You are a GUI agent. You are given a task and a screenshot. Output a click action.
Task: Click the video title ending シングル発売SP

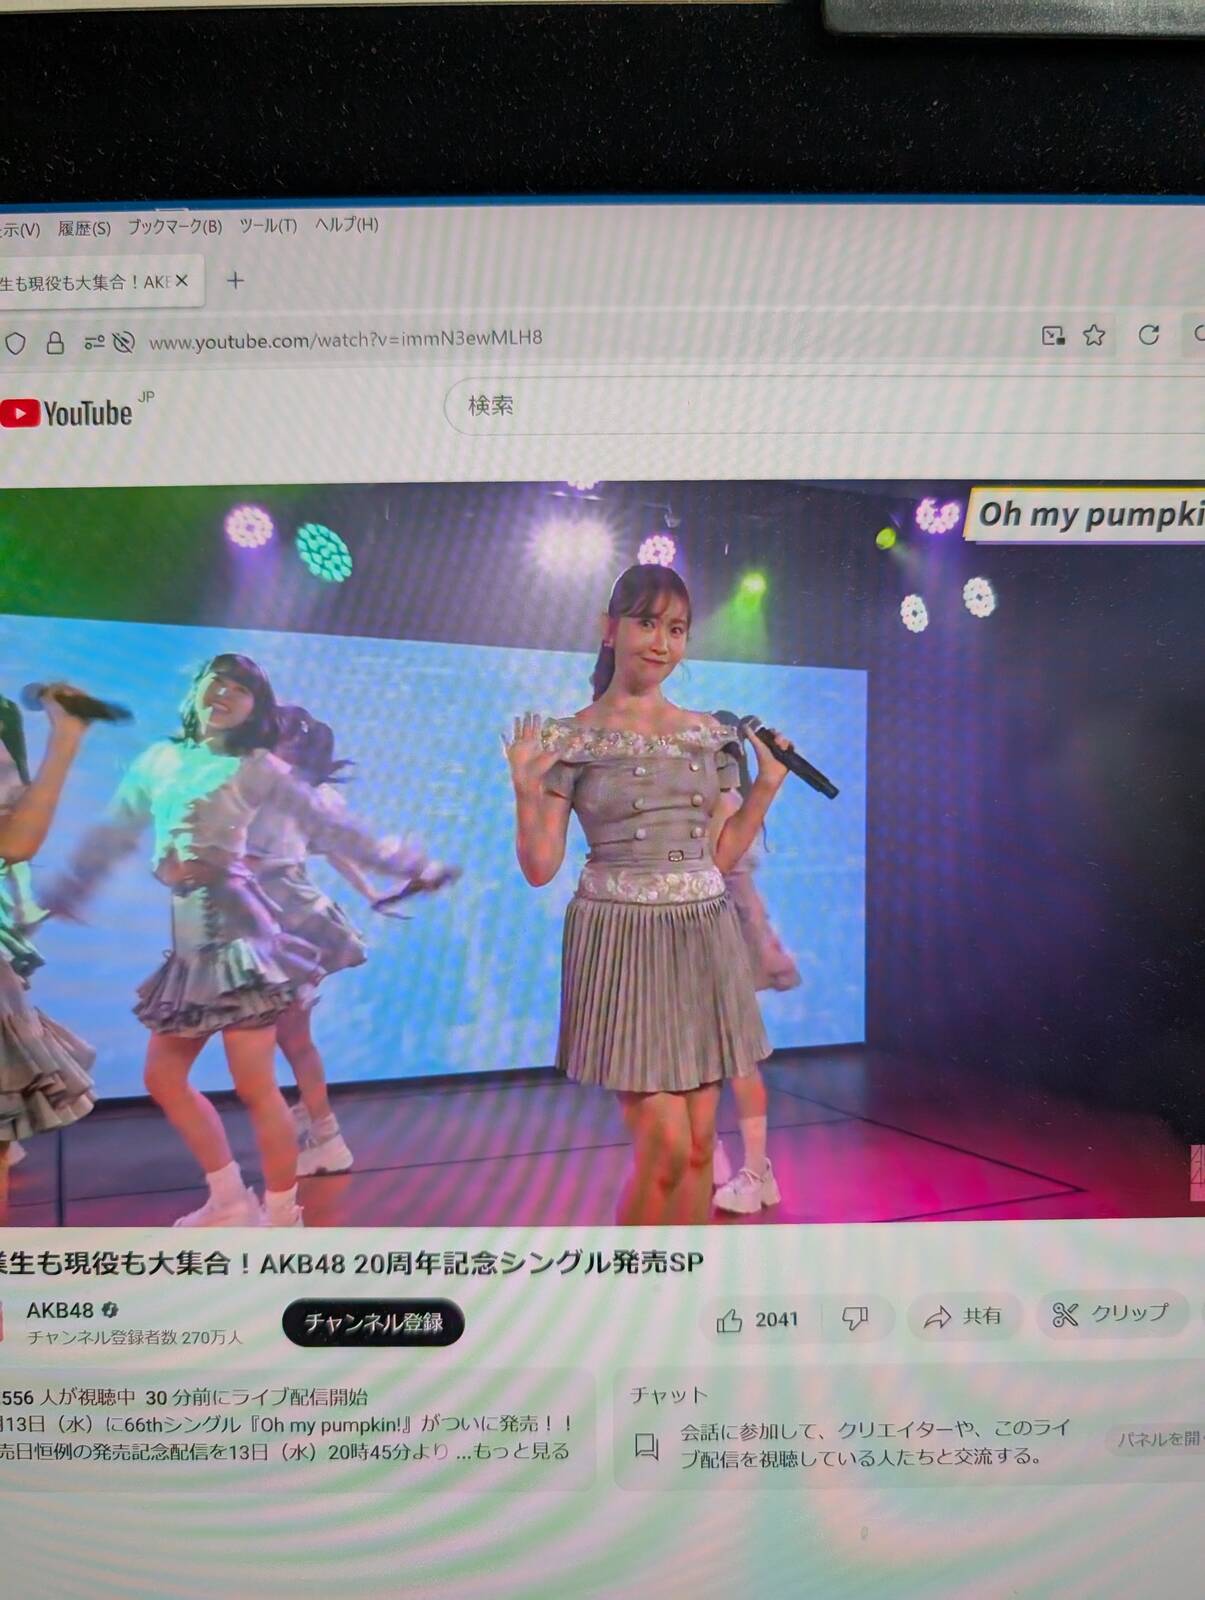352,1263
